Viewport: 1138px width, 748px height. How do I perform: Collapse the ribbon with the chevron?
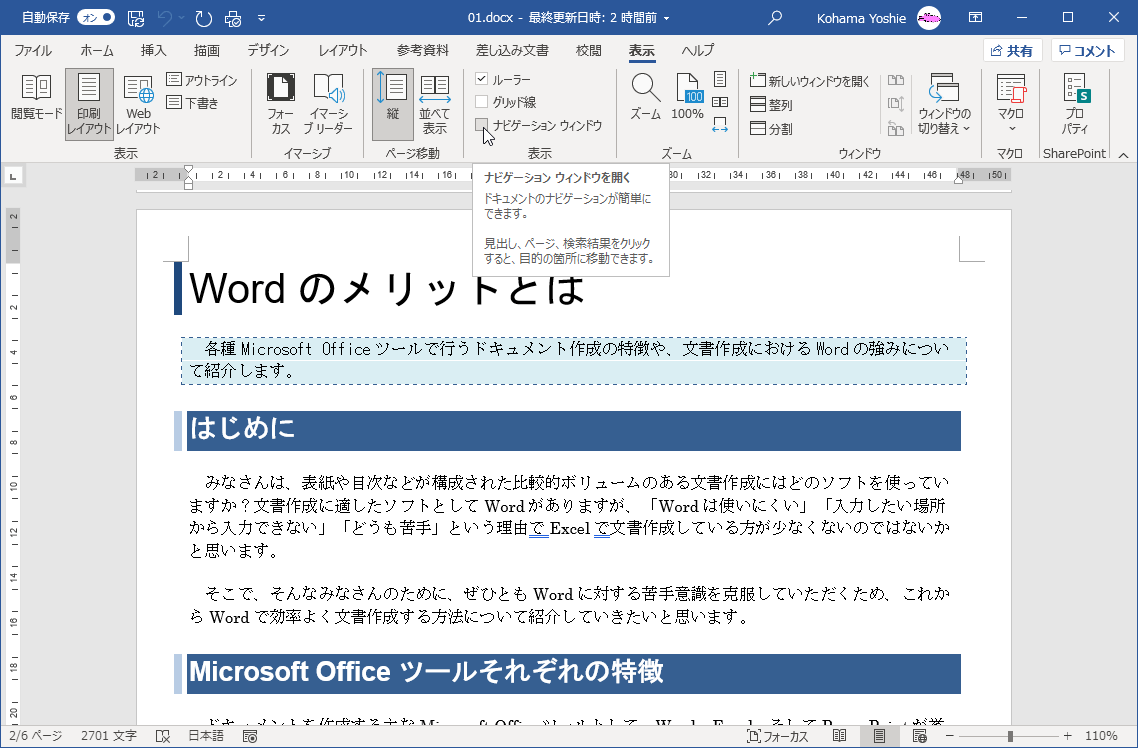point(1123,155)
